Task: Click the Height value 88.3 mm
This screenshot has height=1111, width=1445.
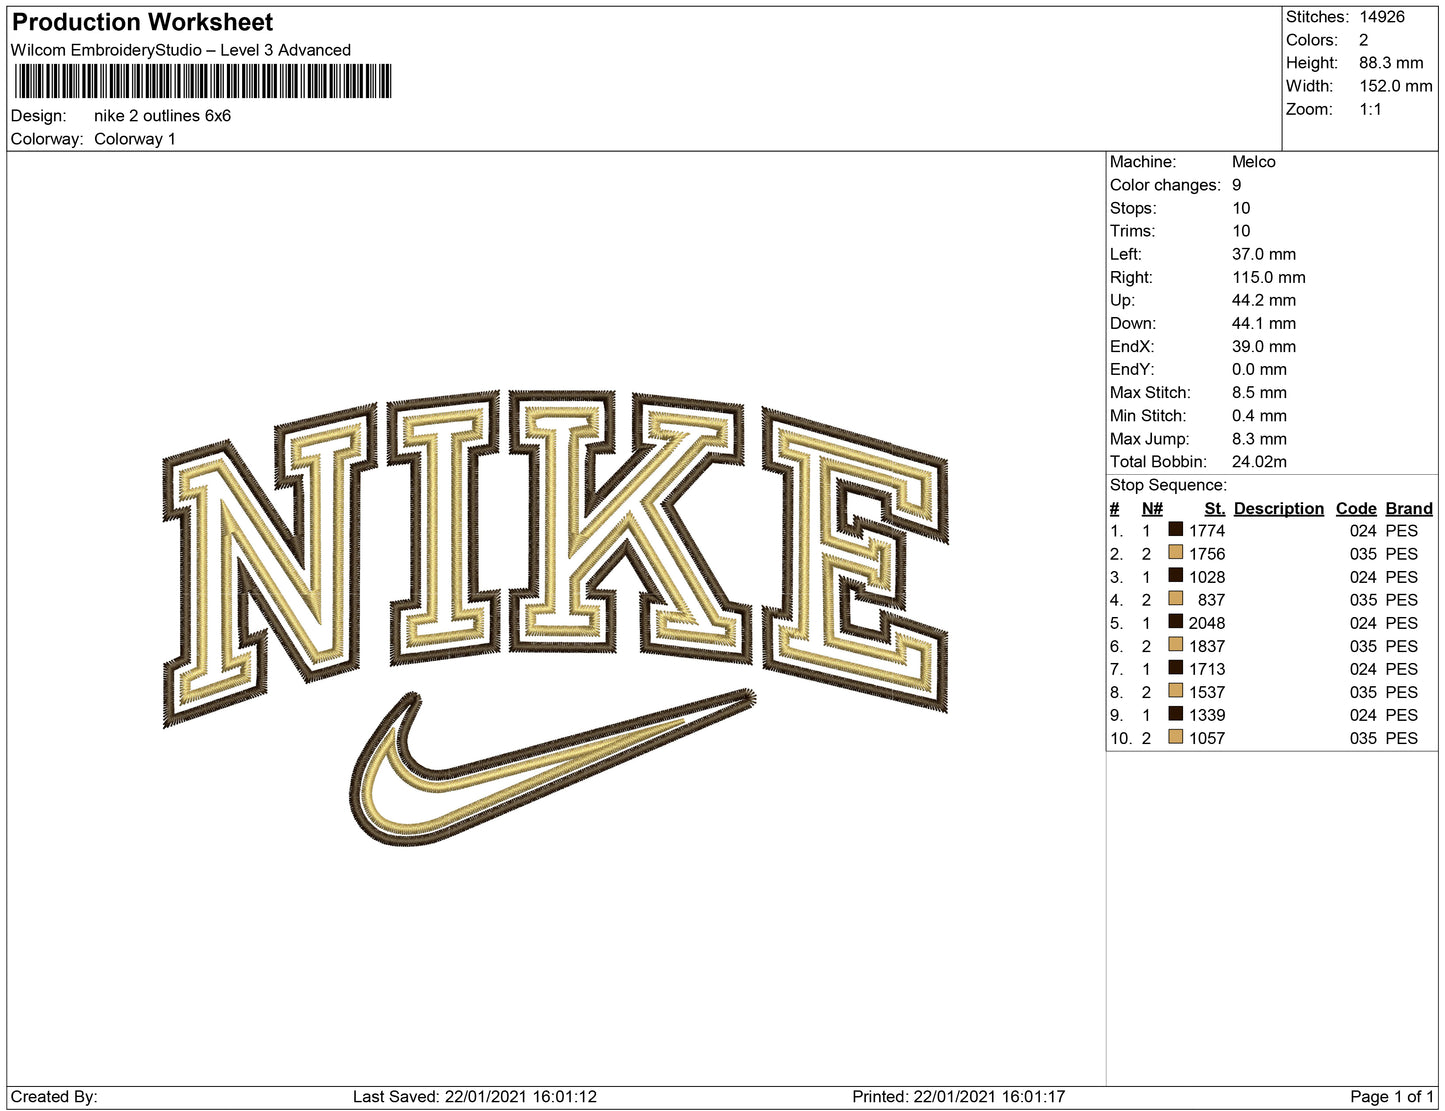Action: [x=1391, y=63]
